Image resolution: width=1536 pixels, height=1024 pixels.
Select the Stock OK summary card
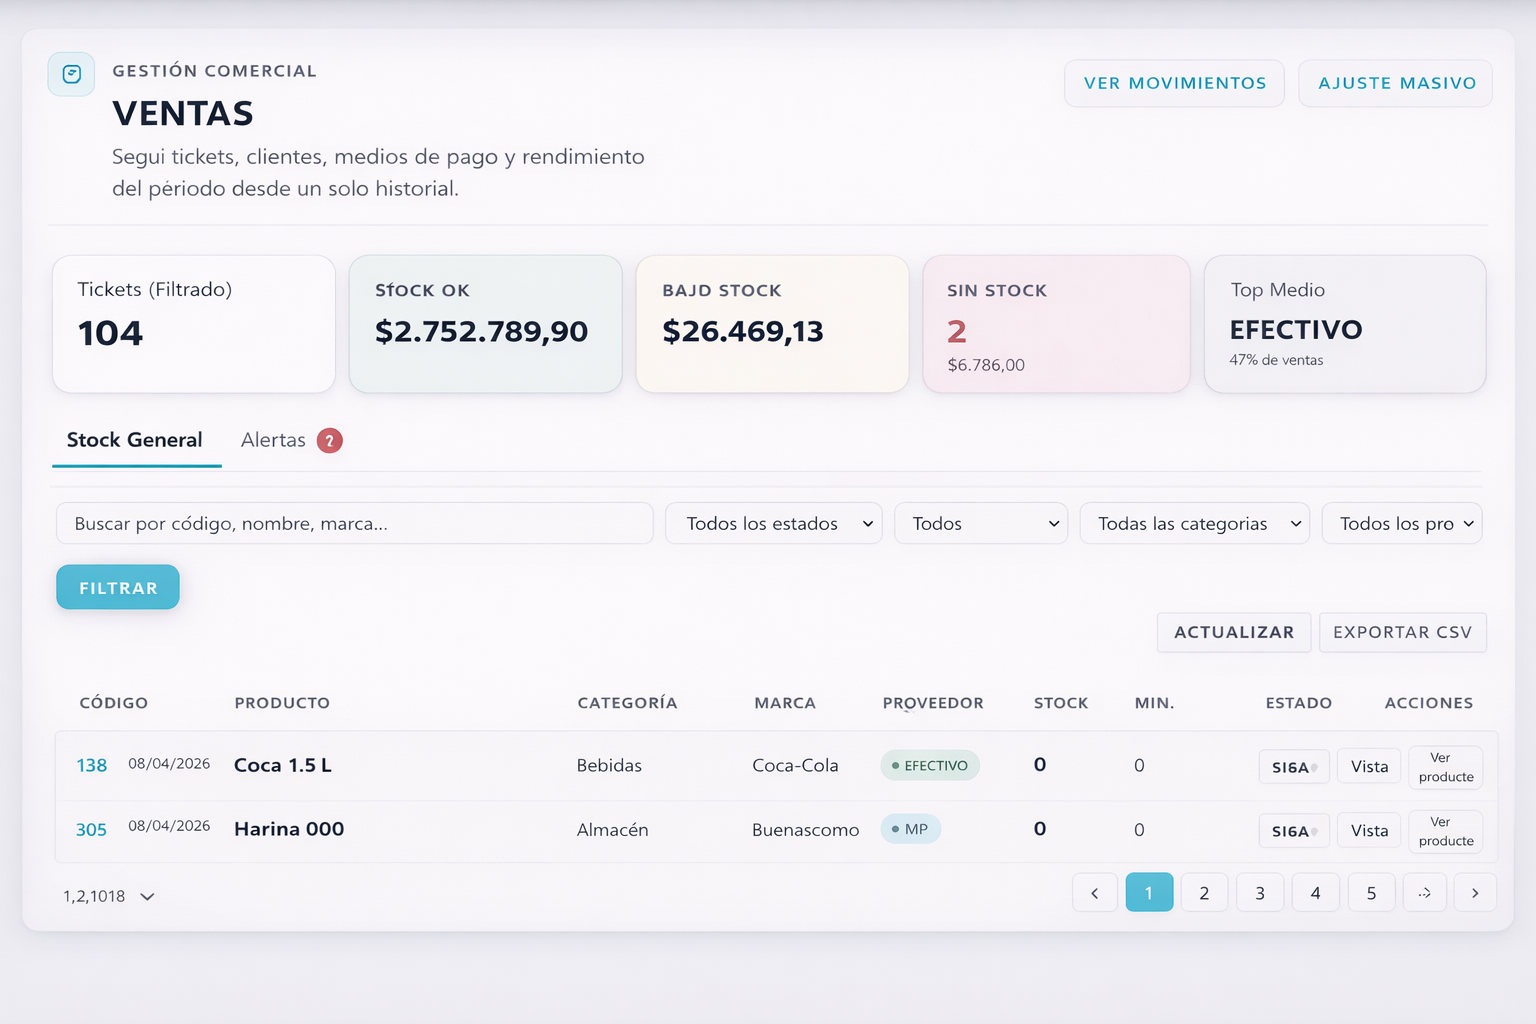tap(486, 324)
